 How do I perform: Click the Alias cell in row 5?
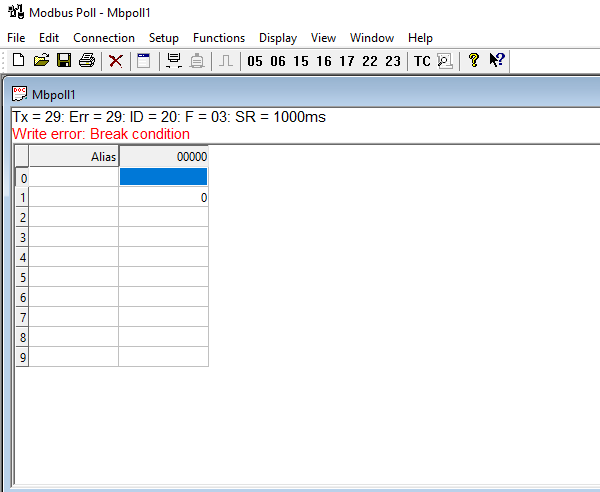74,277
